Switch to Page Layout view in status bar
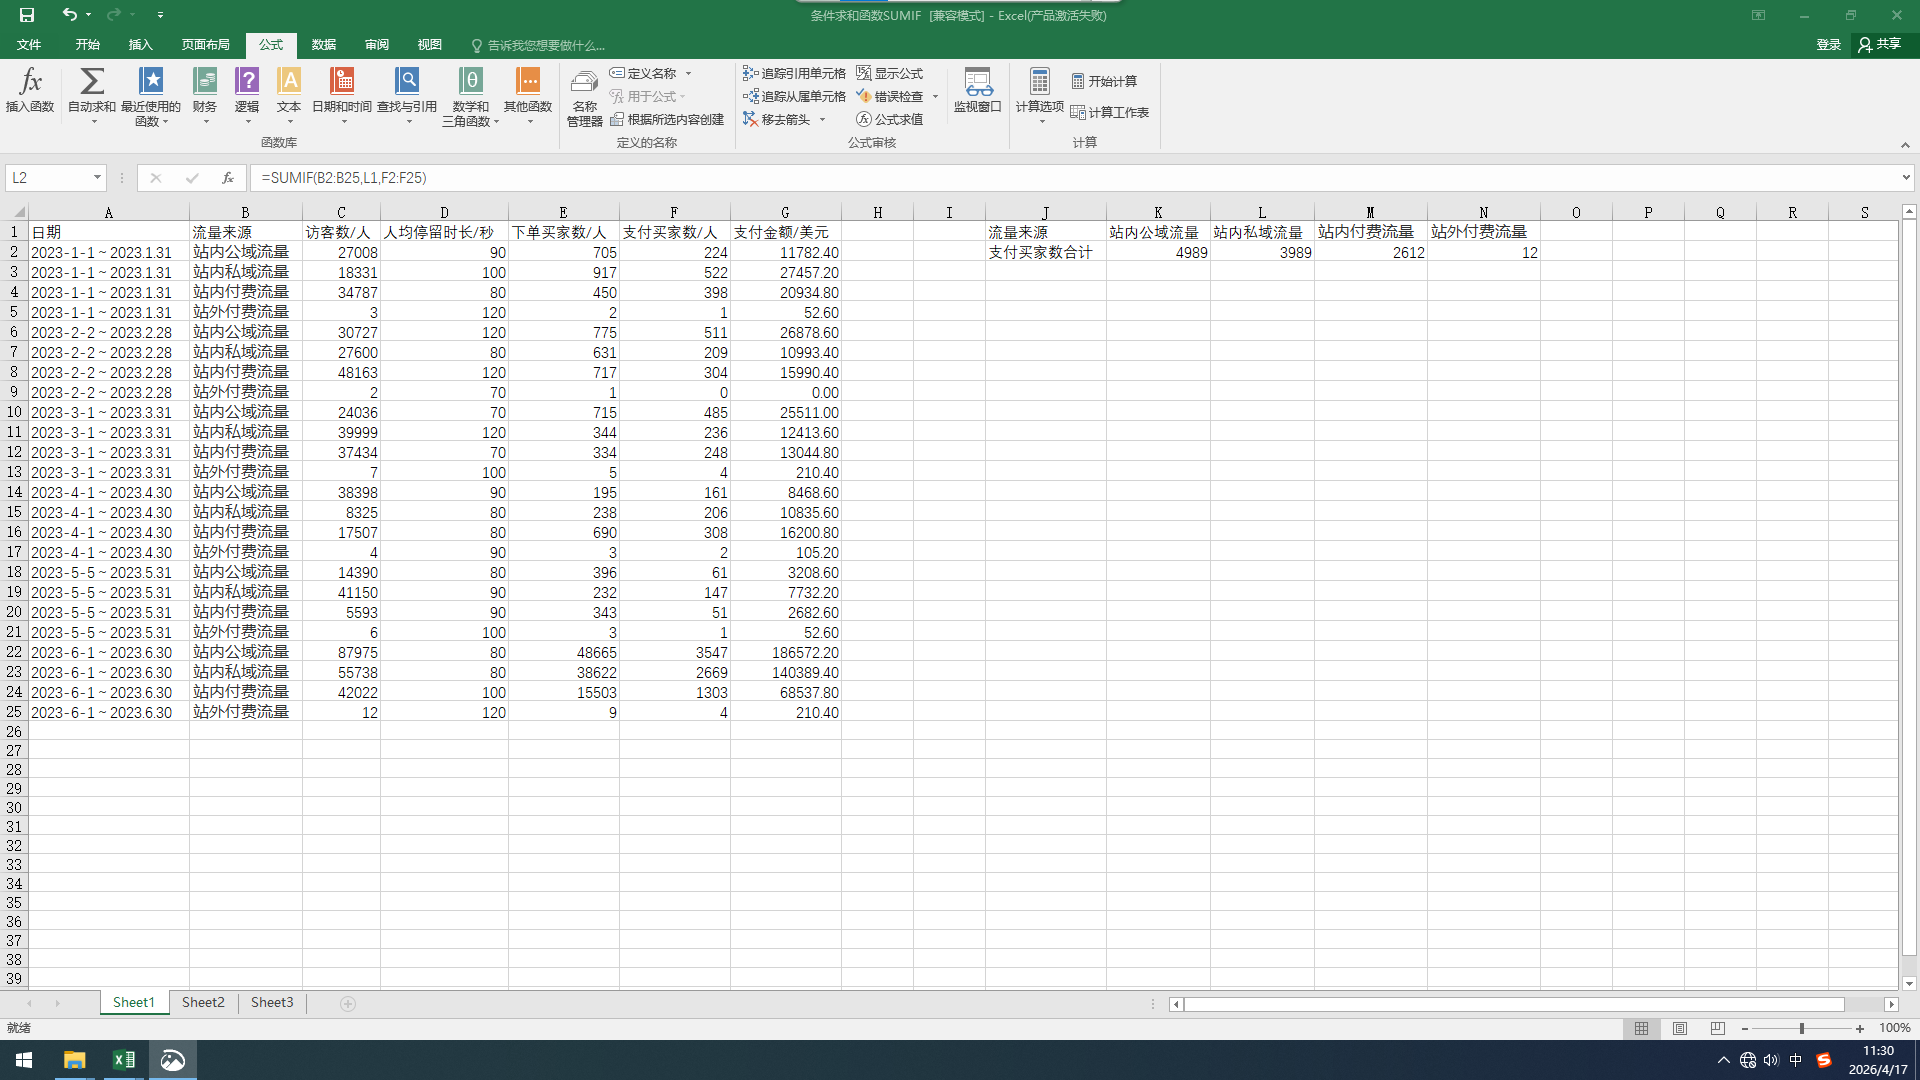The height and width of the screenshot is (1080, 1920). pyautogui.click(x=1680, y=1028)
